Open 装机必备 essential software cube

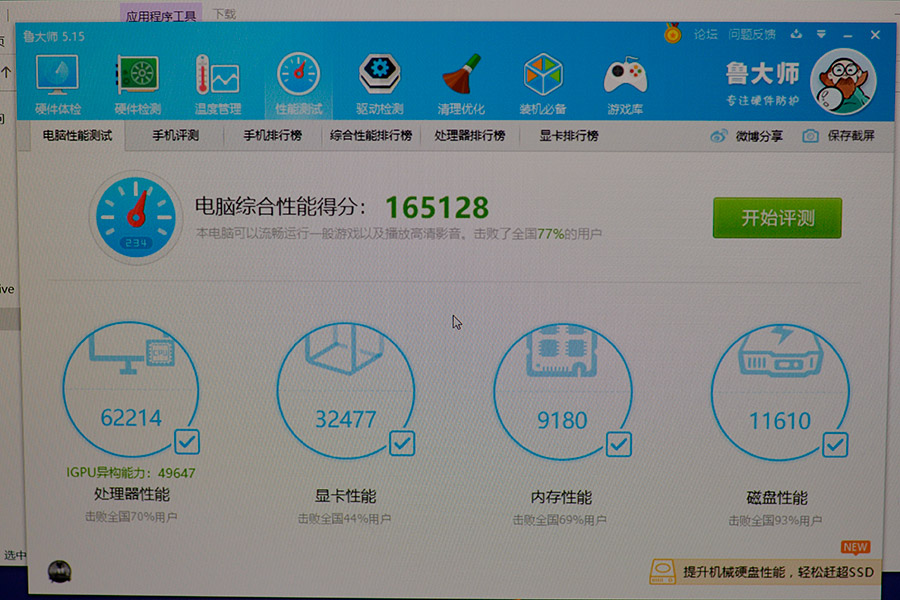542,84
